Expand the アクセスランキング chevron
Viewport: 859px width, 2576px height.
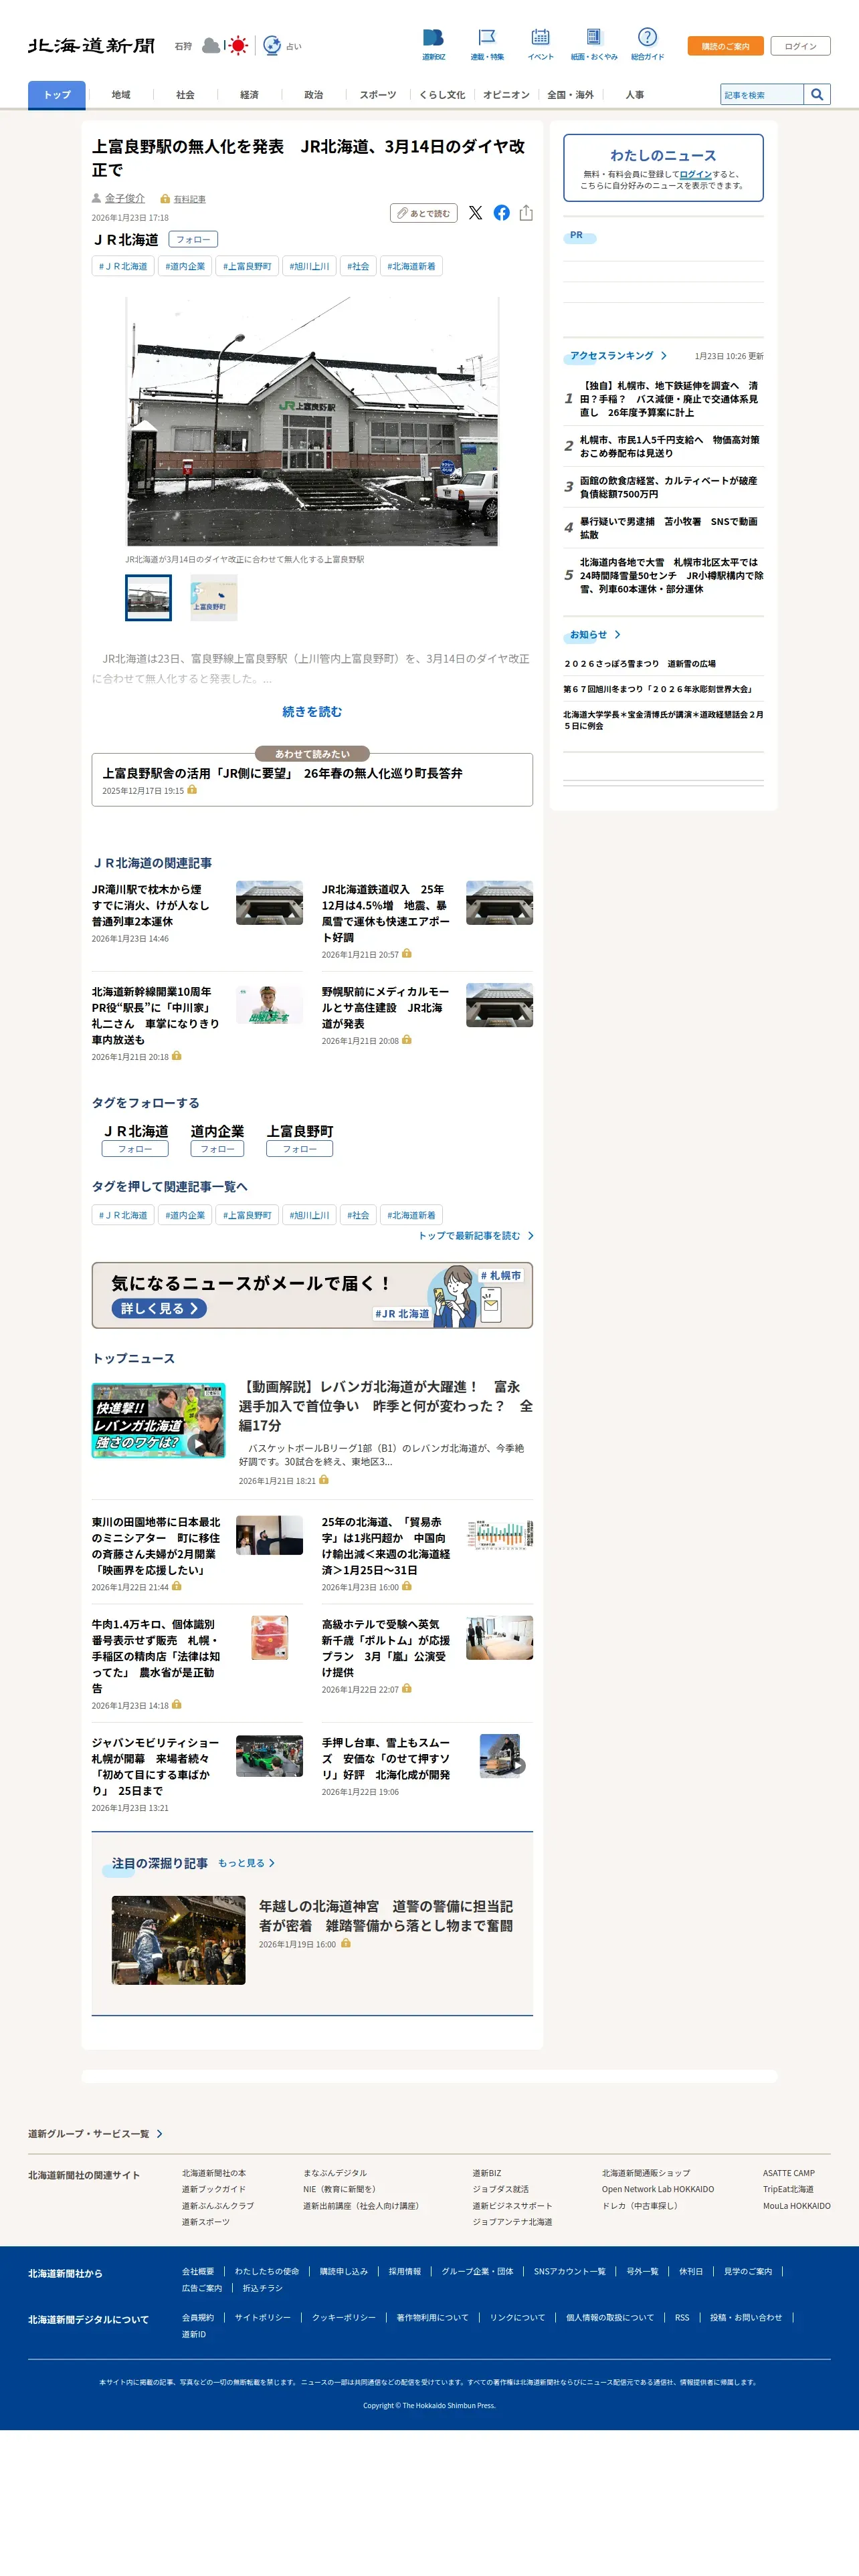click(x=663, y=356)
